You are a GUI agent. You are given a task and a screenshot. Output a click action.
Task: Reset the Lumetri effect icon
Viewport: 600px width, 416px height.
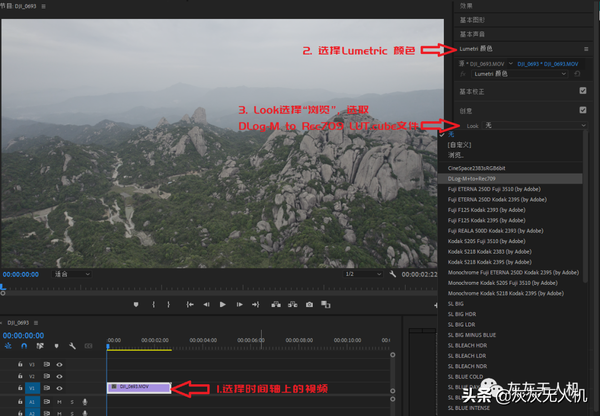[577, 74]
